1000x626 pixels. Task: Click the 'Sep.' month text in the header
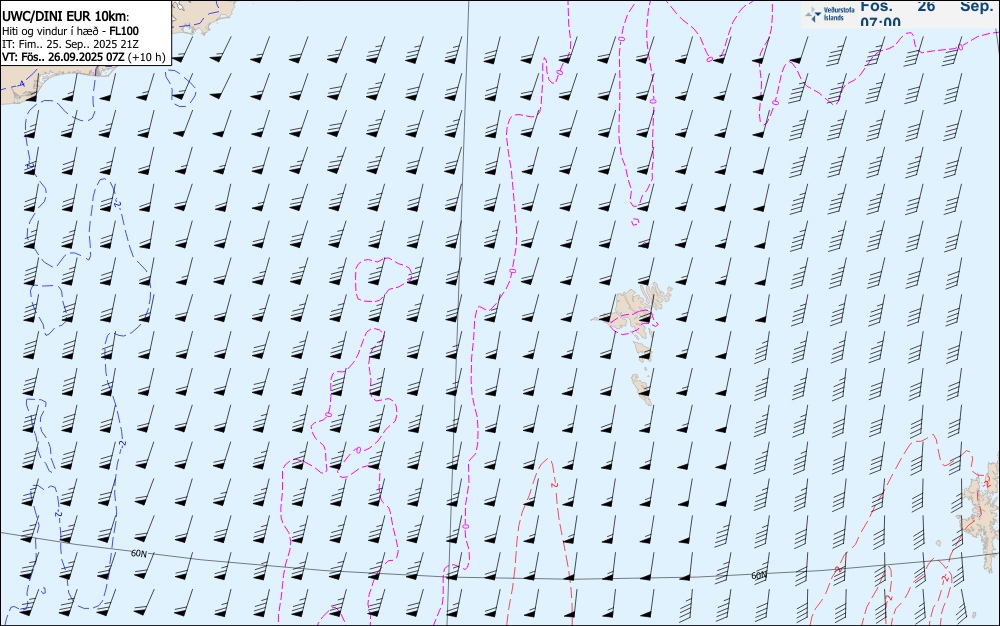point(976,6)
